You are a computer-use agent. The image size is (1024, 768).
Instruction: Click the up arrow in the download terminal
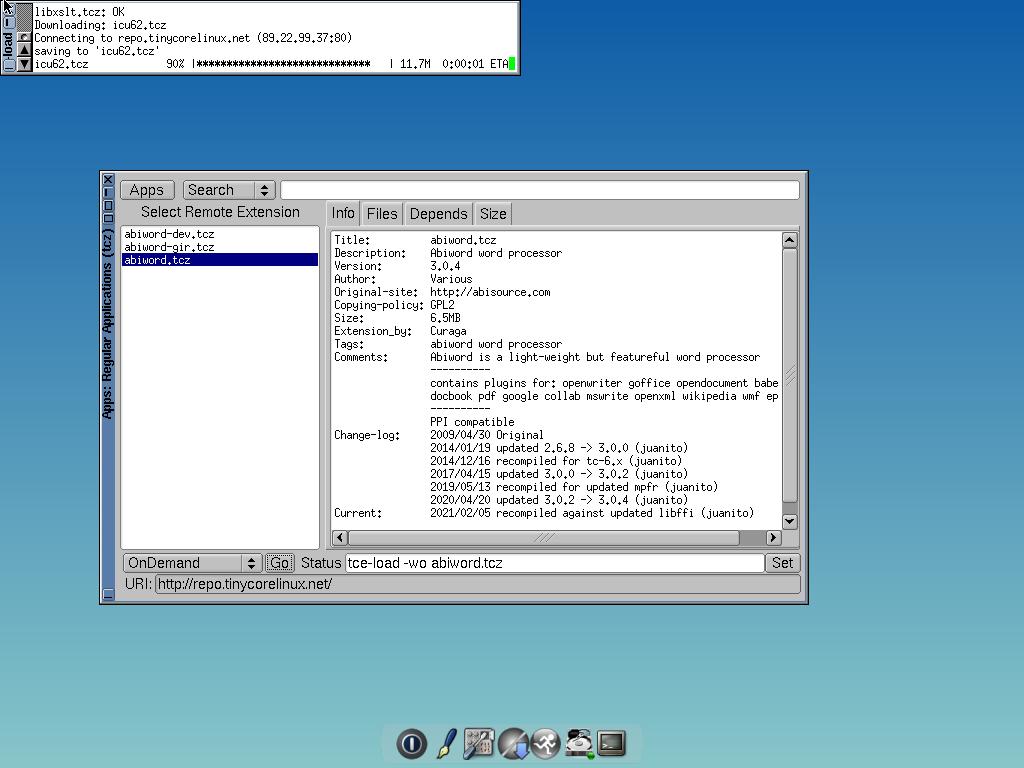(24, 50)
